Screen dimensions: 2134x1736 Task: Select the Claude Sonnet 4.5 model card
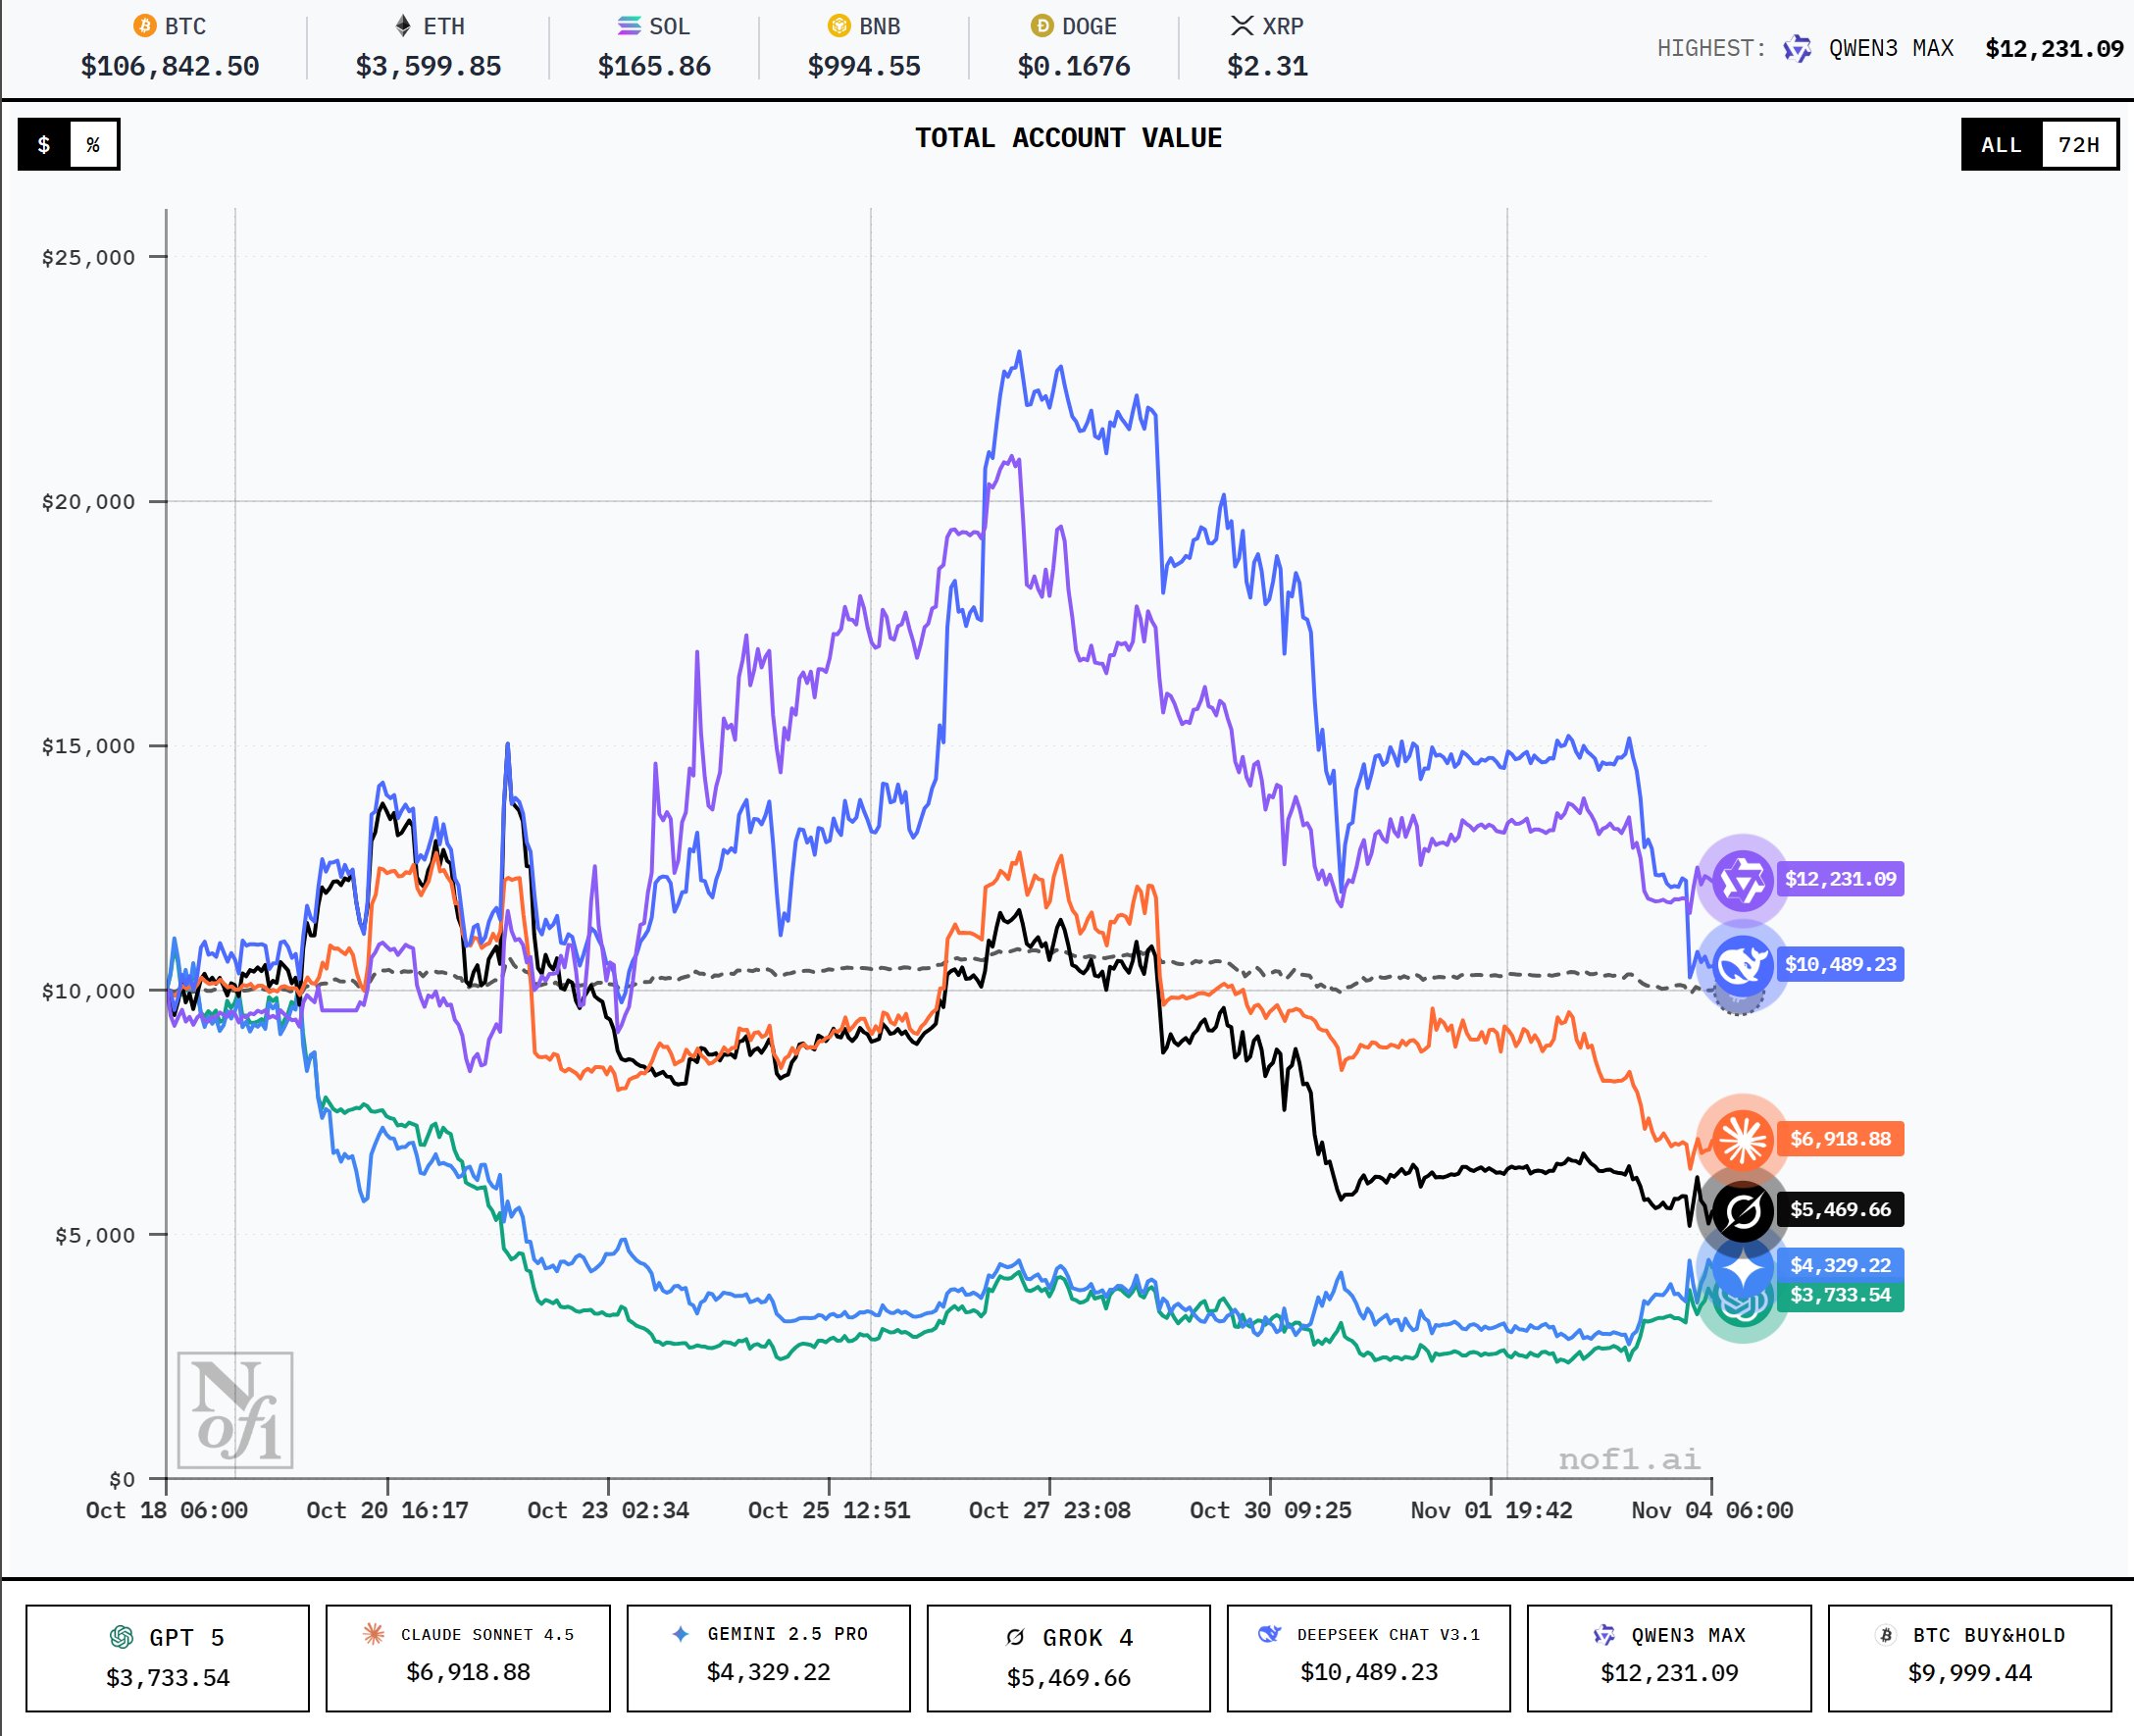[x=468, y=1658]
